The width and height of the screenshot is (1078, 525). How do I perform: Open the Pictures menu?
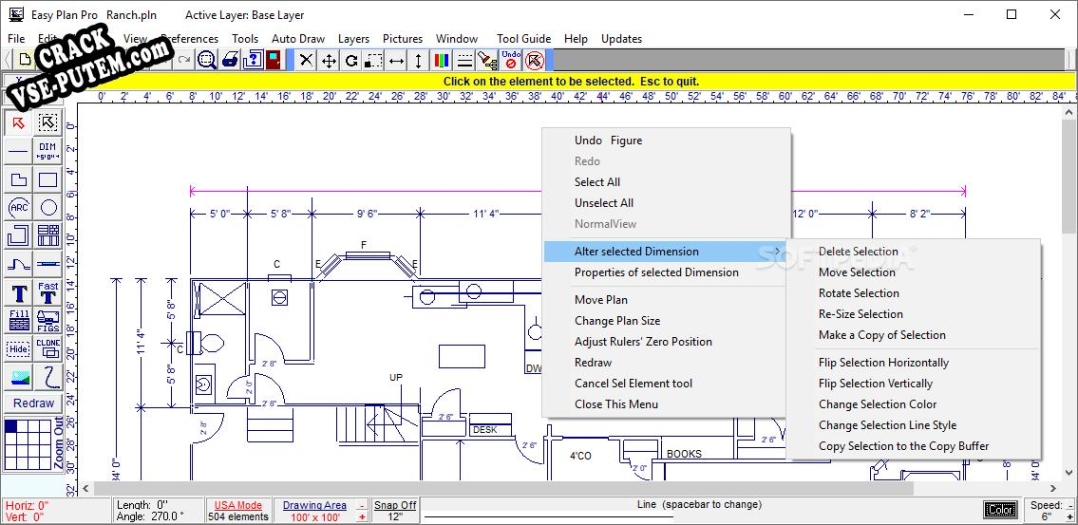coord(403,38)
